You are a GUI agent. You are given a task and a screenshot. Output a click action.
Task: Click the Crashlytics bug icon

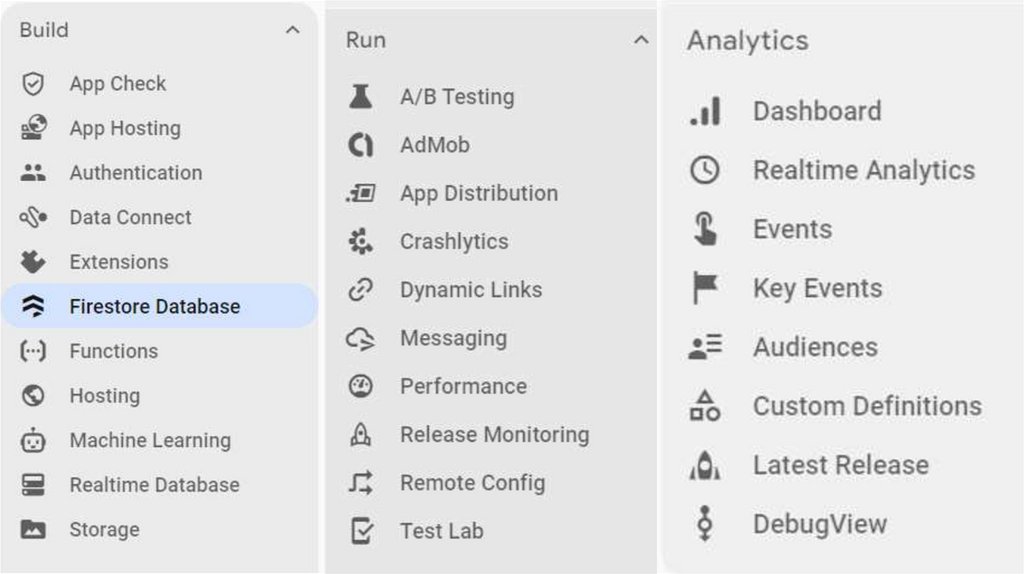pyautogui.click(x=360, y=241)
